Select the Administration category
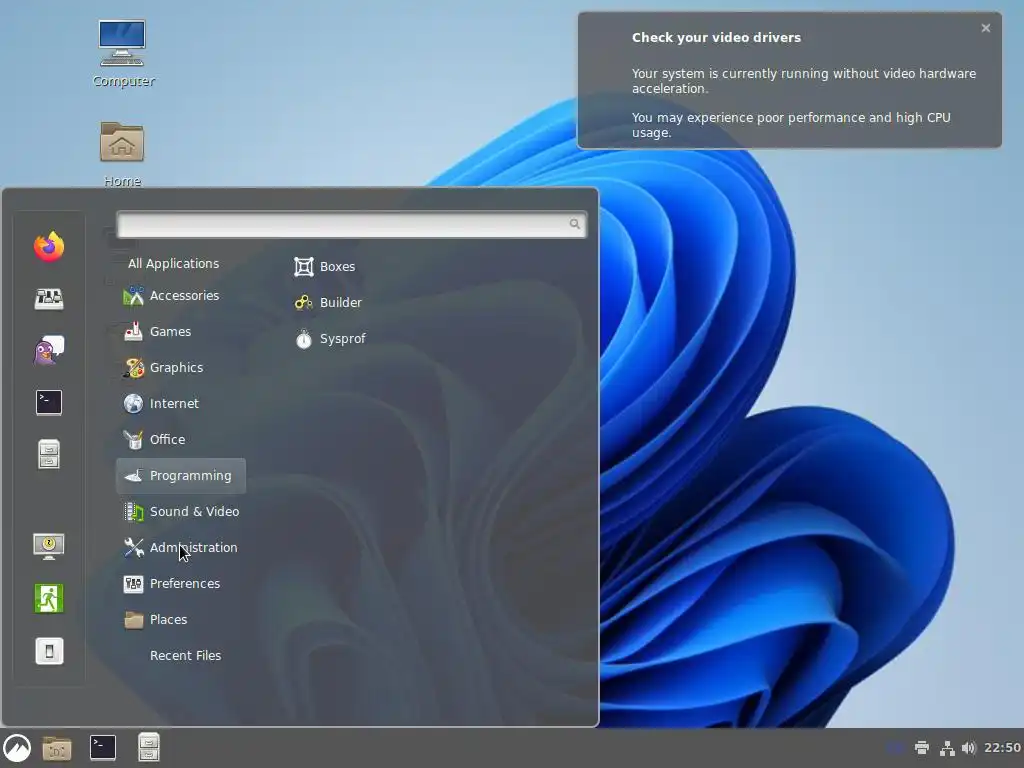The image size is (1024, 768). (181, 547)
